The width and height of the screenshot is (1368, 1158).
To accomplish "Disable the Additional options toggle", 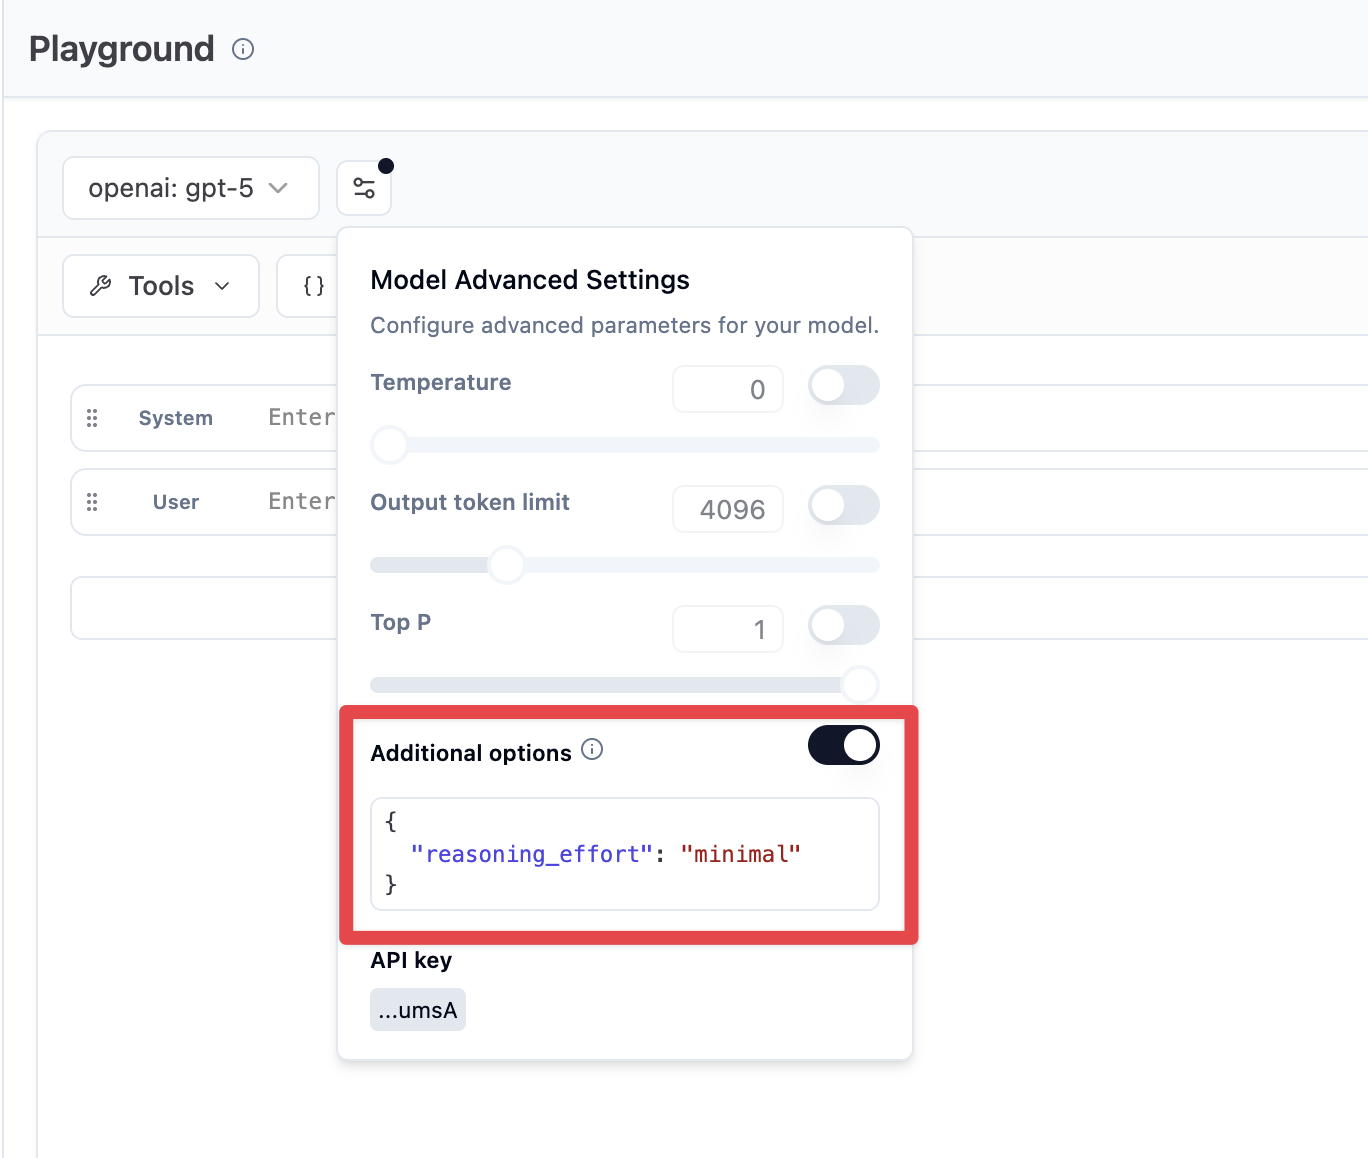I will pyautogui.click(x=843, y=745).
